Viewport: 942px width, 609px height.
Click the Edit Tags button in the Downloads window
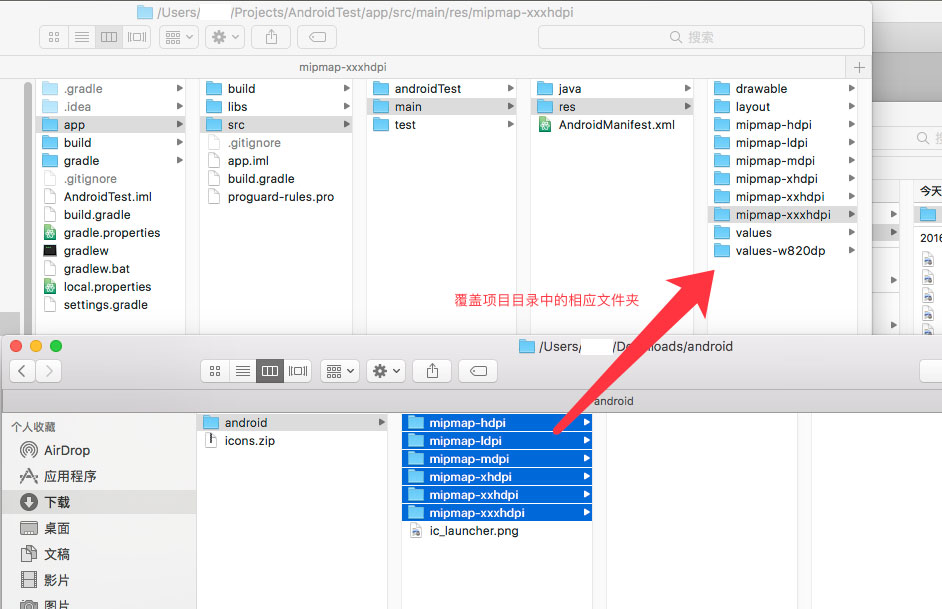478,371
